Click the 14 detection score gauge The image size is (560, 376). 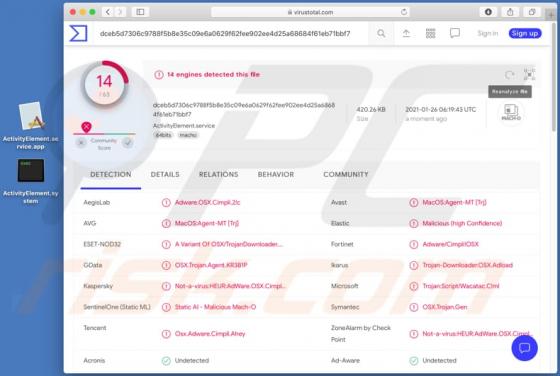(x=104, y=85)
